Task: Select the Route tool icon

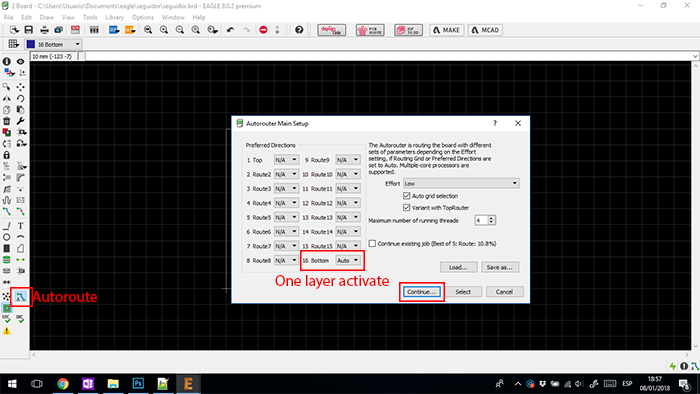Action: [7, 212]
